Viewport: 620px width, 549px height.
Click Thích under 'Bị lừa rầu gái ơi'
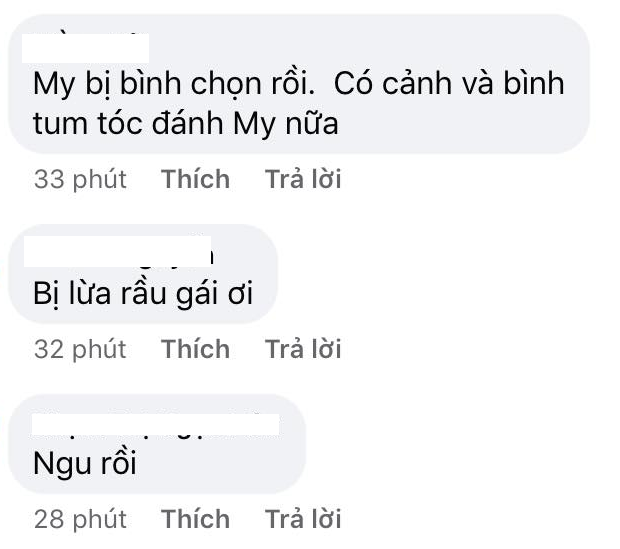click(196, 349)
